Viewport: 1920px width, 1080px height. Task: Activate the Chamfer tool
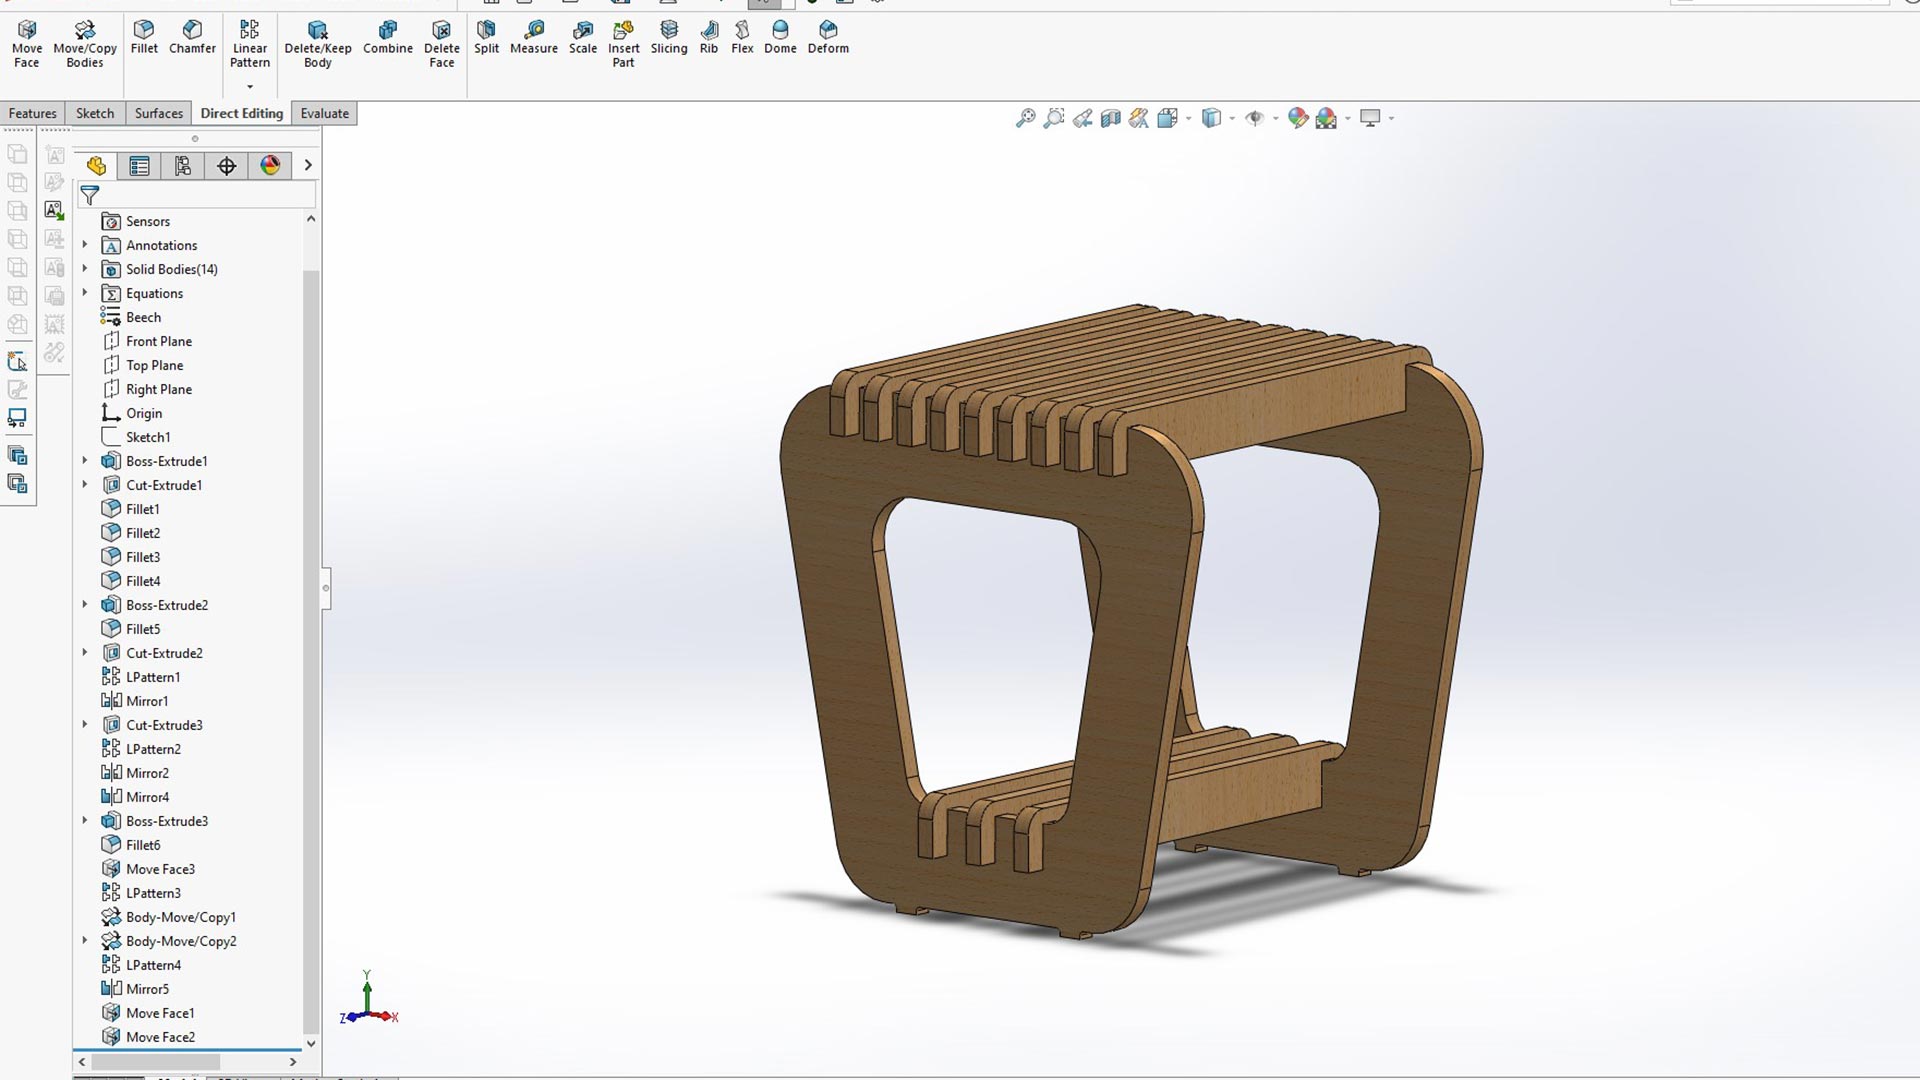[192, 38]
